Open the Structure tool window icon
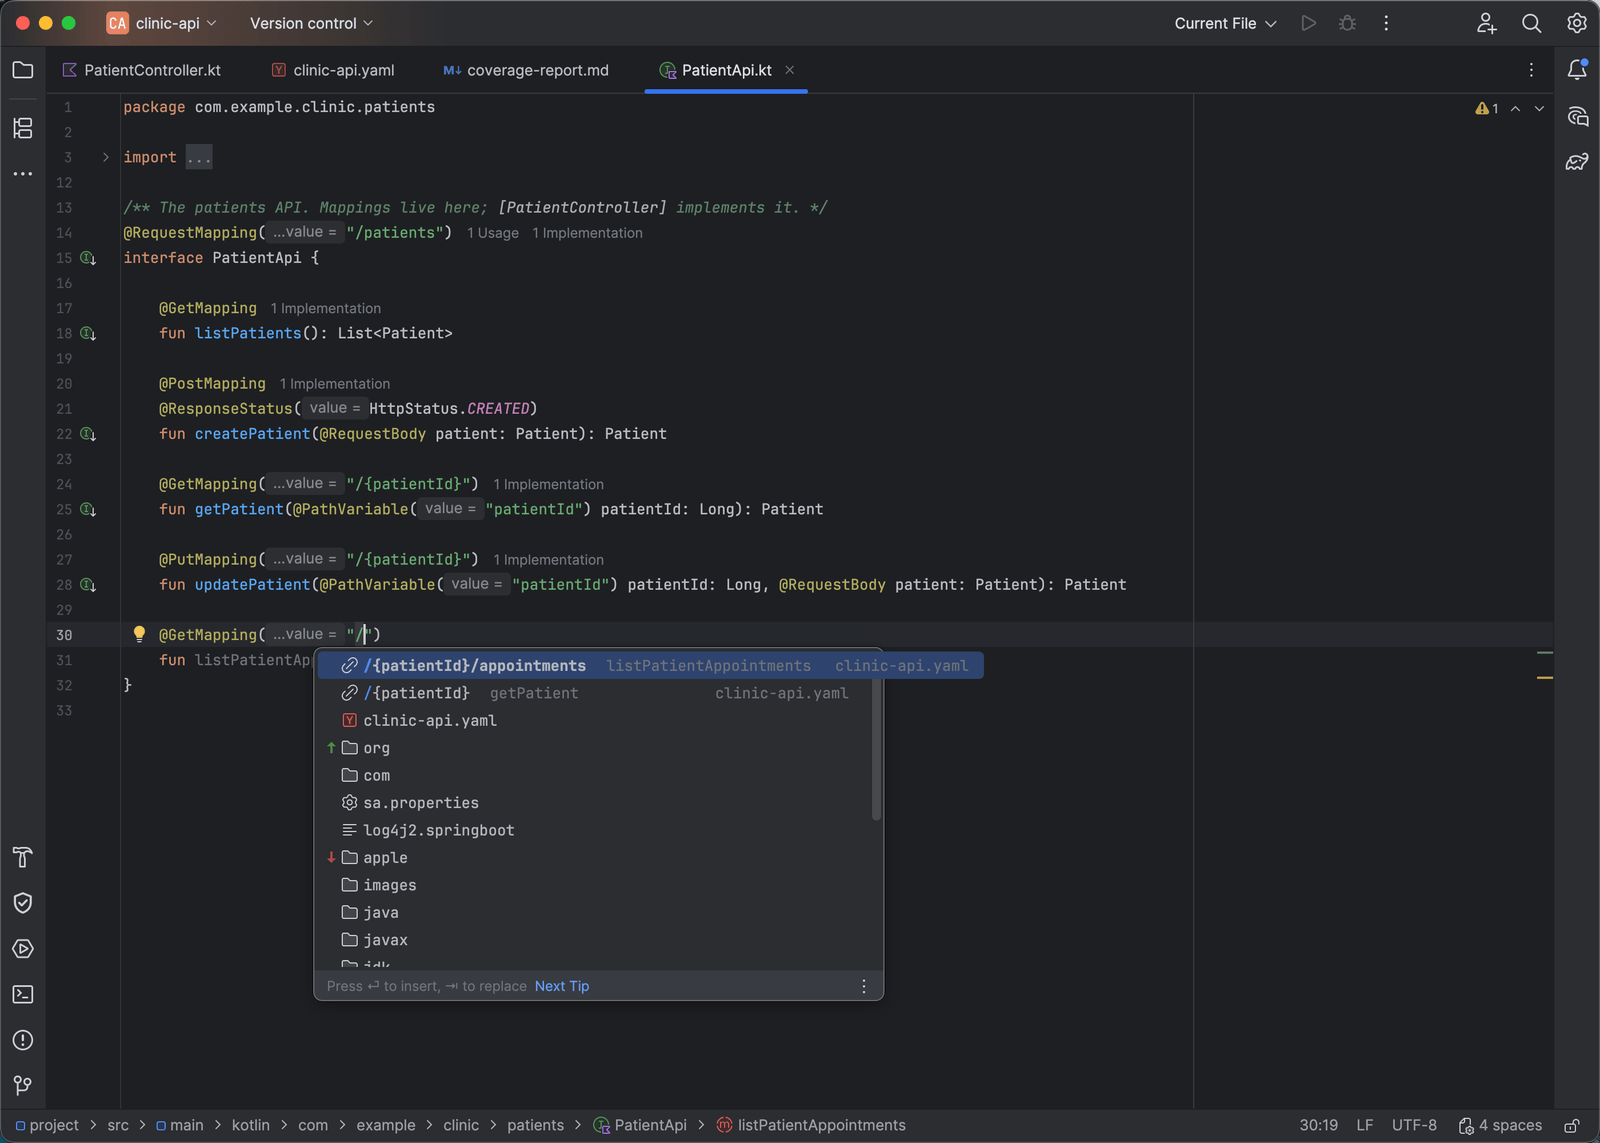 (x=23, y=128)
